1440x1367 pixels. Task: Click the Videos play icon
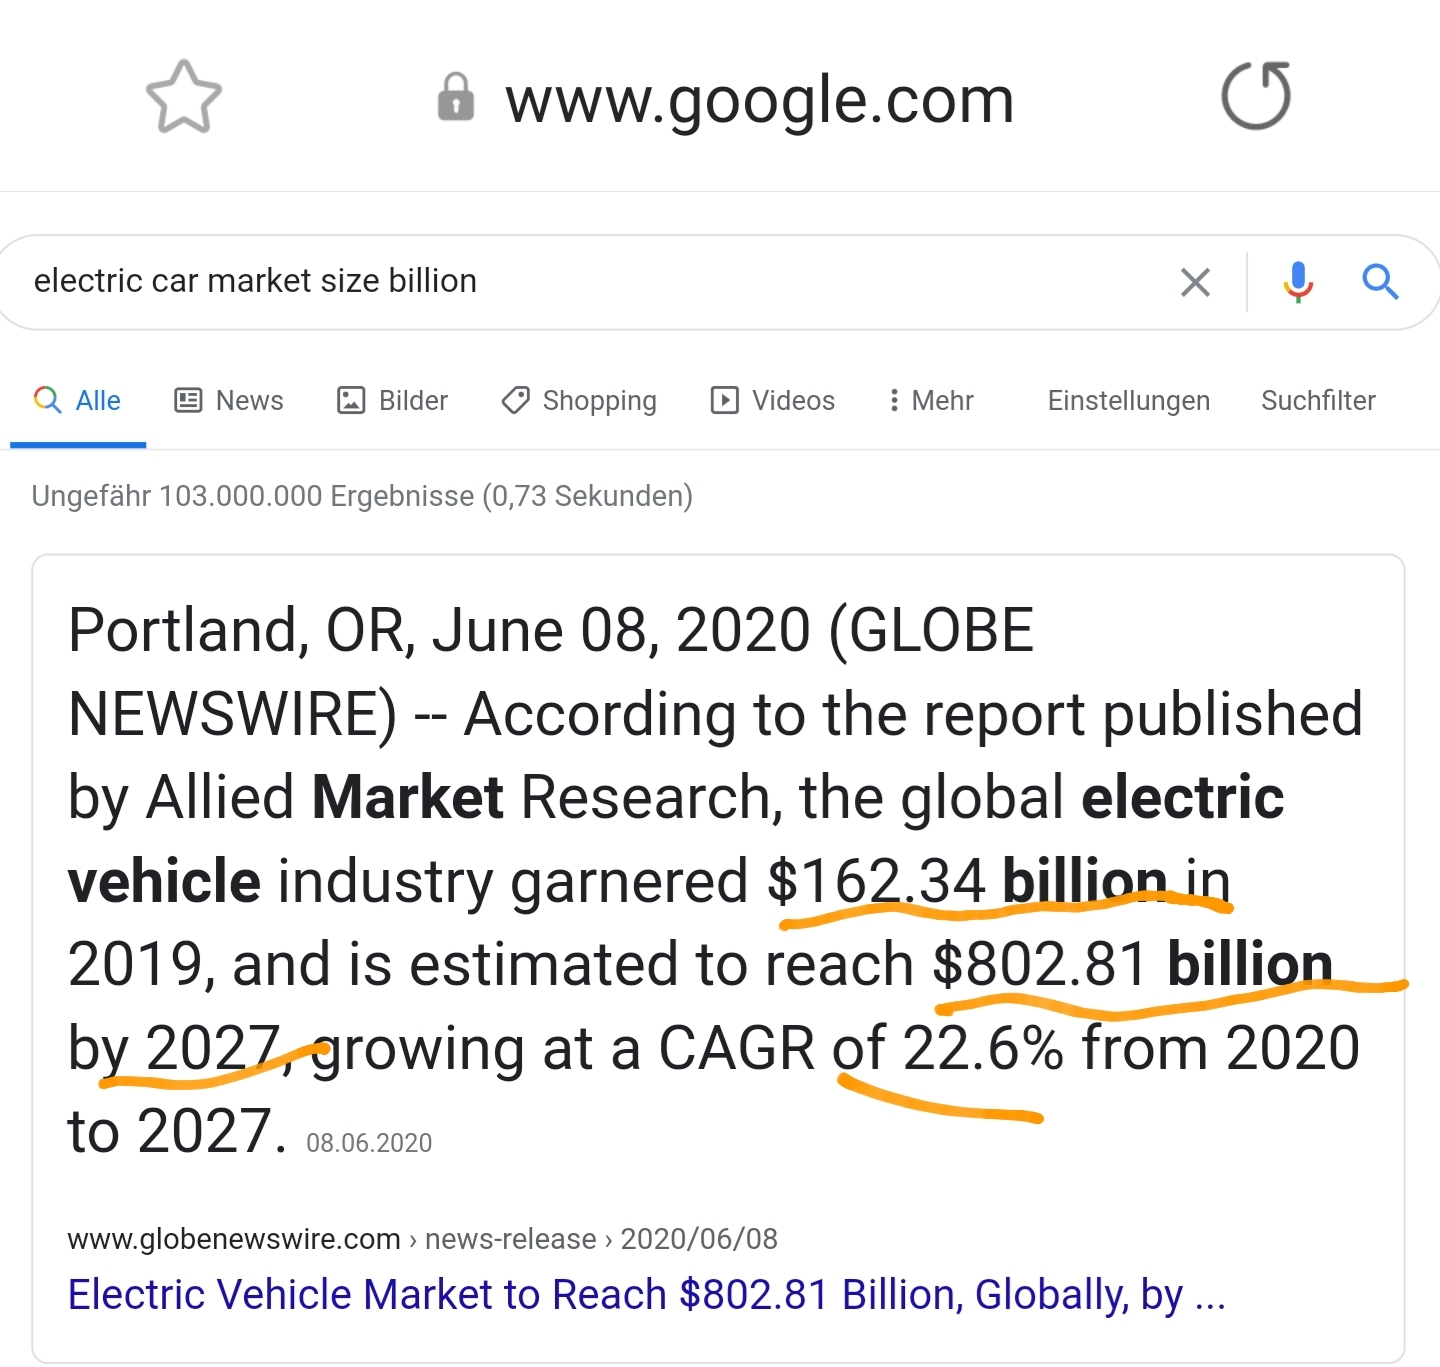pyautogui.click(x=724, y=401)
